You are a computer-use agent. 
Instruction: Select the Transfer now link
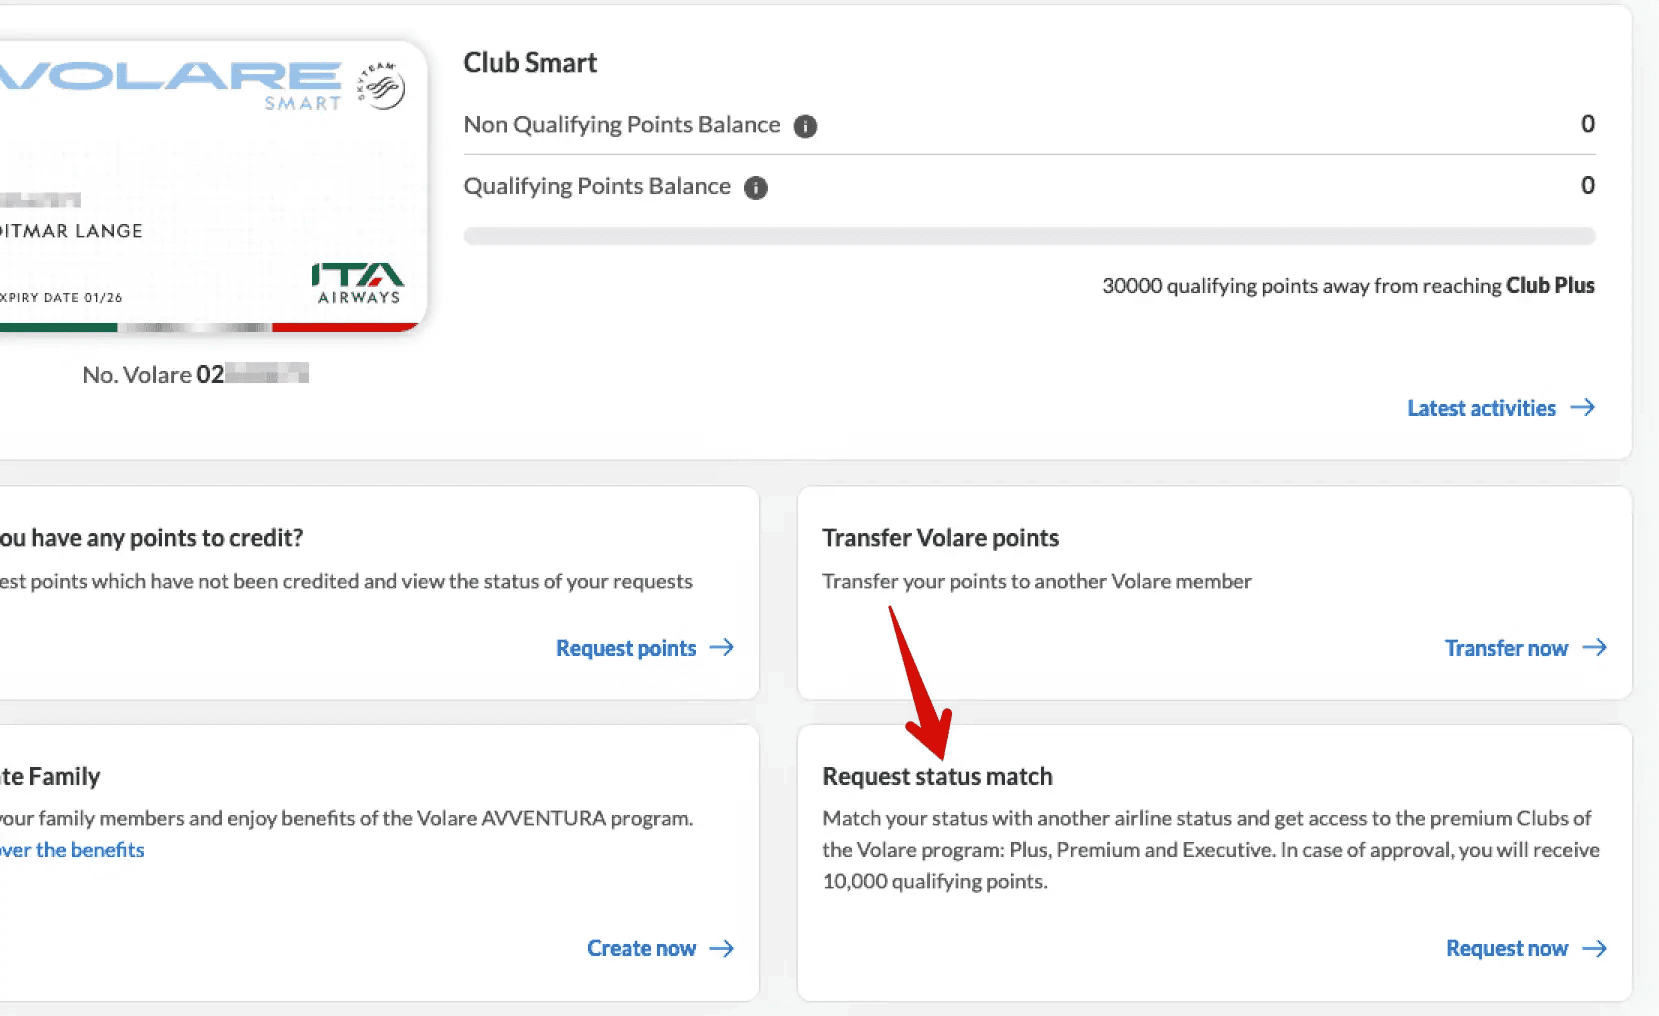(1506, 648)
